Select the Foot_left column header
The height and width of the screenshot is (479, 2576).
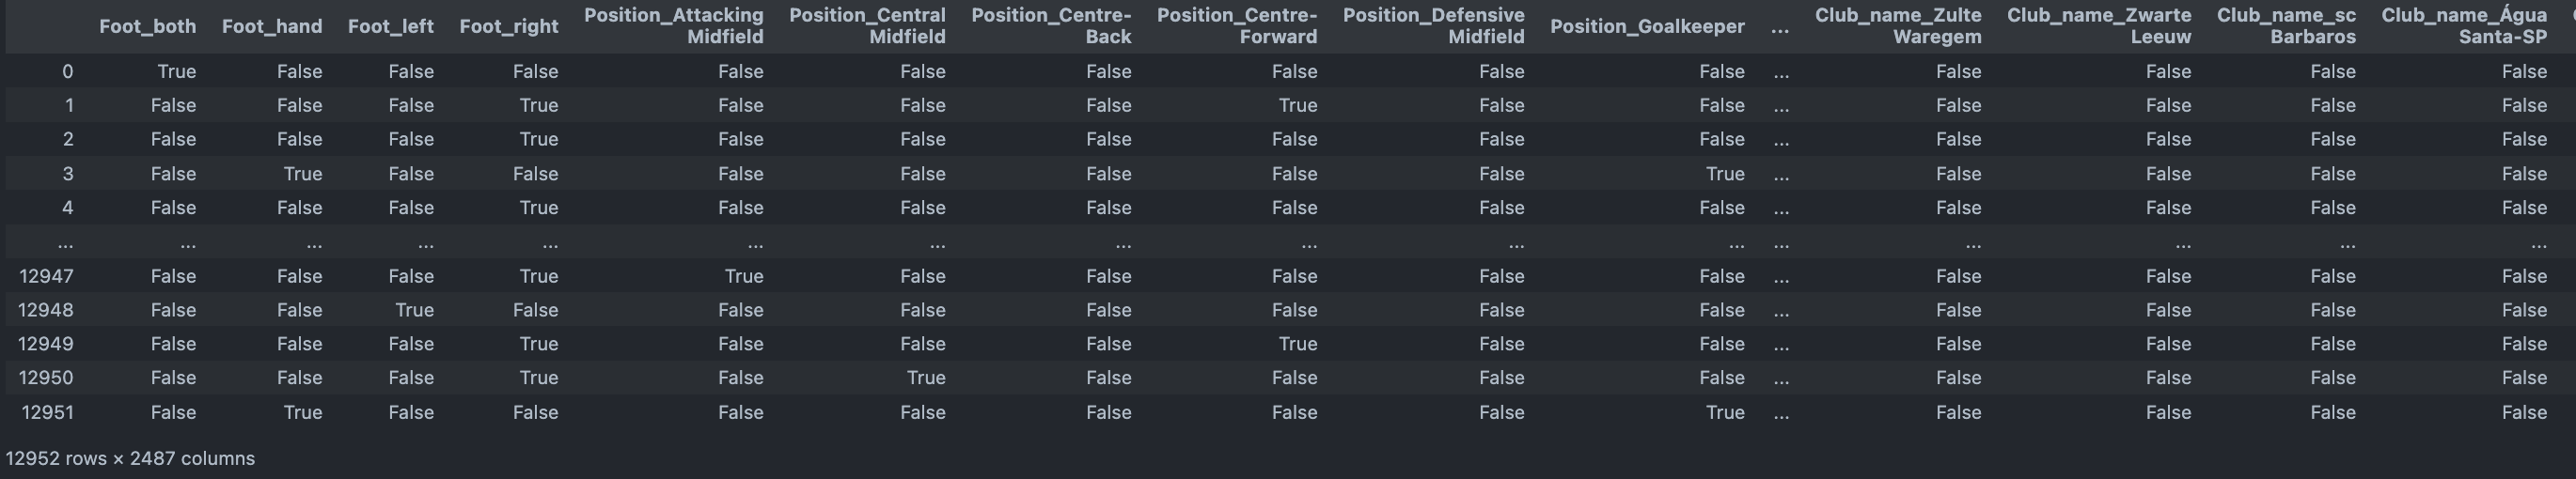point(390,26)
